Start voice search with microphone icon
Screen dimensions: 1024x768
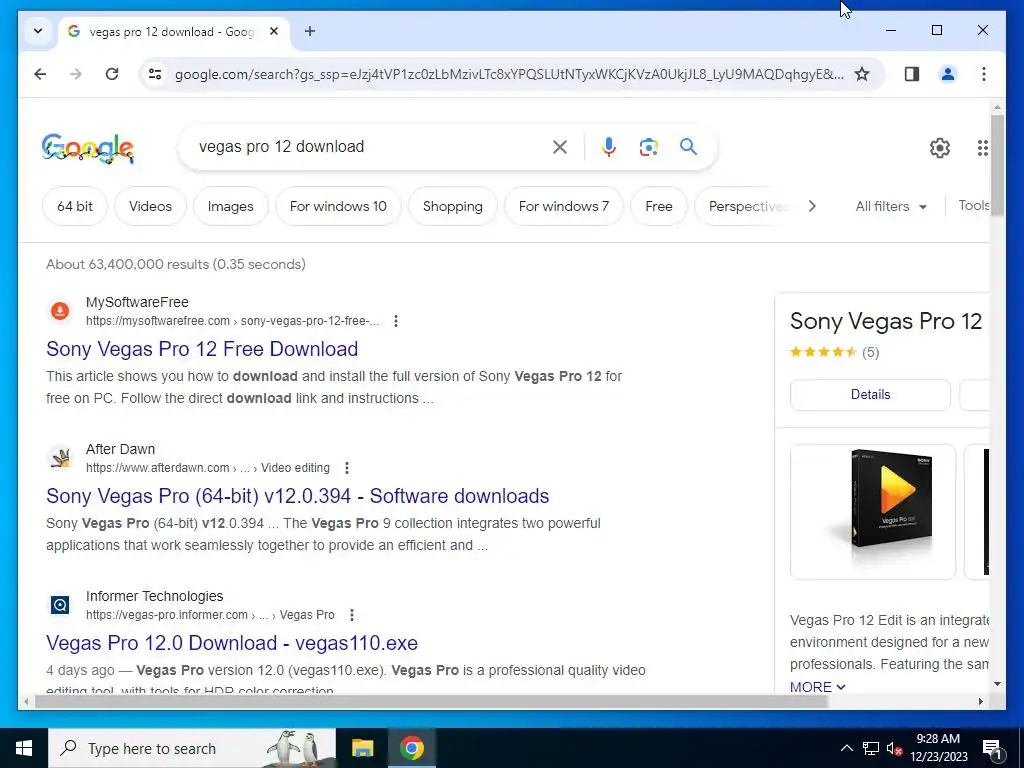point(609,147)
